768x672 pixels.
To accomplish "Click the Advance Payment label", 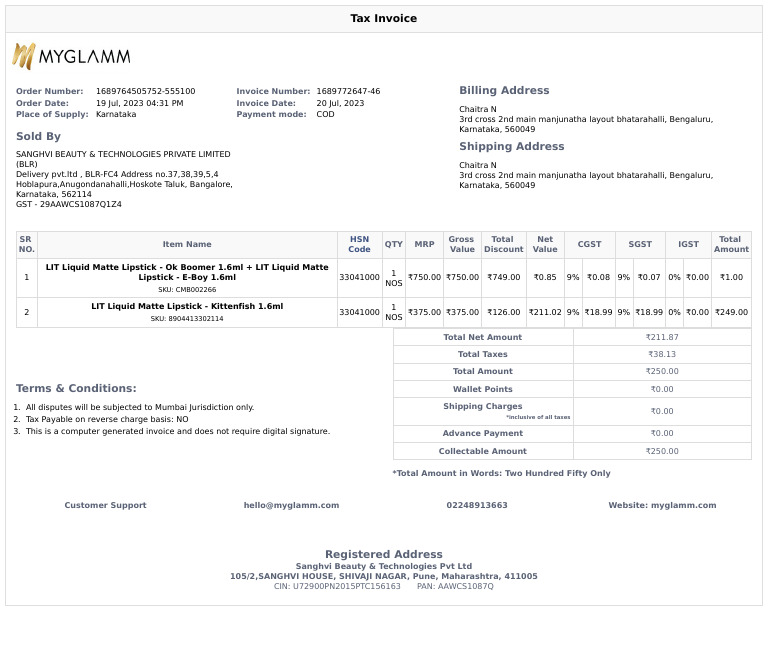I will (x=482, y=433).
